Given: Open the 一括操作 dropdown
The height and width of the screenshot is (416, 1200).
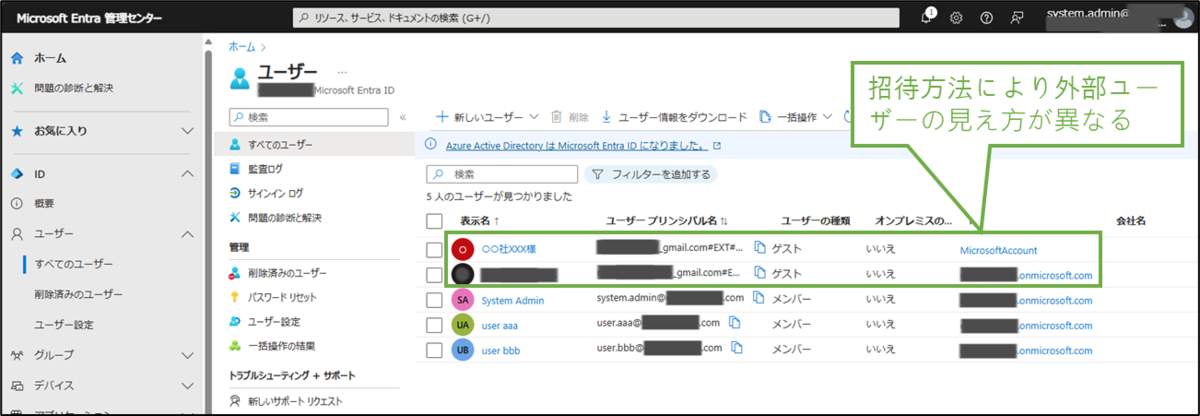Looking at the screenshot, I should (x=797, y=117).
